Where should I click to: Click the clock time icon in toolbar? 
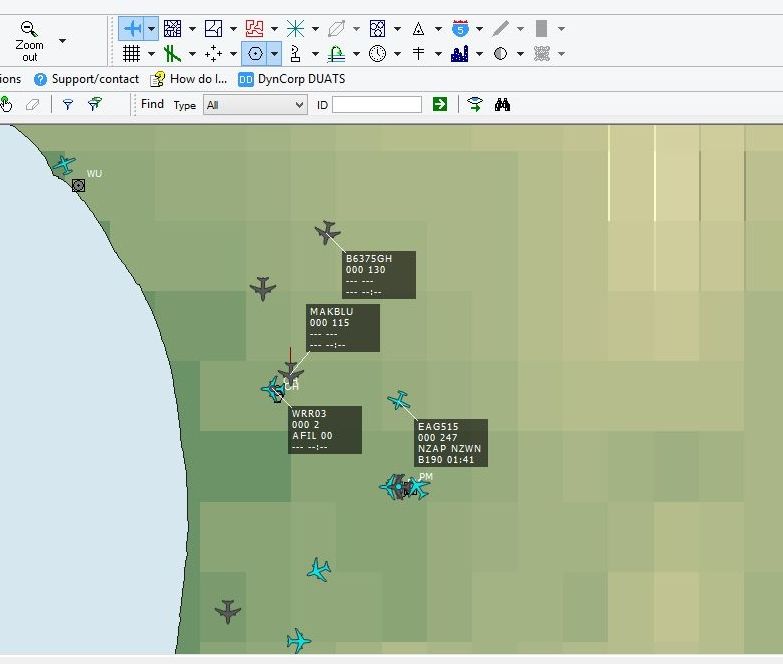pos(378,54)
